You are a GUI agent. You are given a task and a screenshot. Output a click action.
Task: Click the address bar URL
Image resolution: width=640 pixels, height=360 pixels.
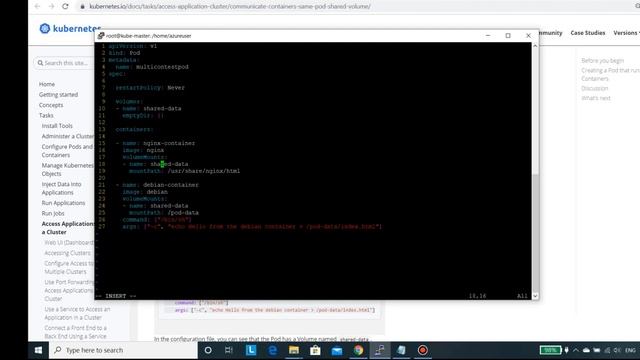pos(230,7)
